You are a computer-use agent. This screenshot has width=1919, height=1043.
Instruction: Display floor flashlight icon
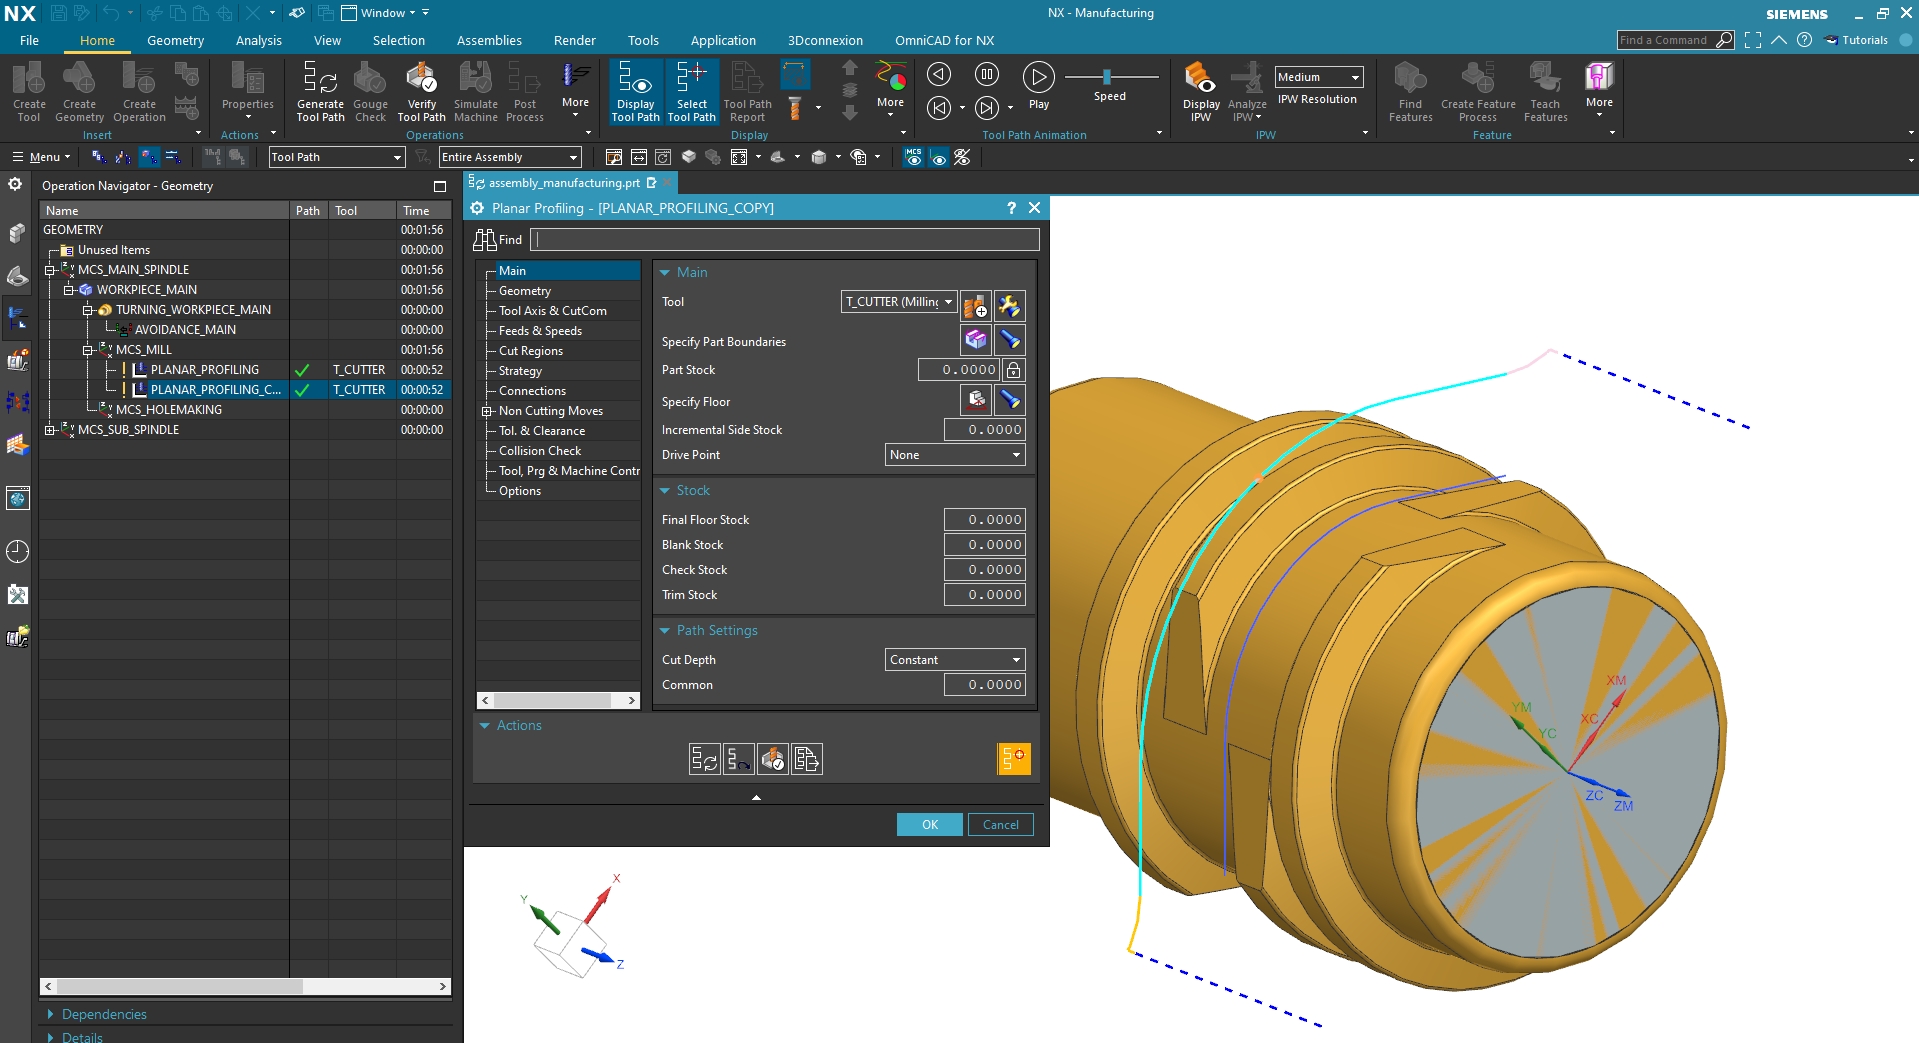coord(1009,400)
